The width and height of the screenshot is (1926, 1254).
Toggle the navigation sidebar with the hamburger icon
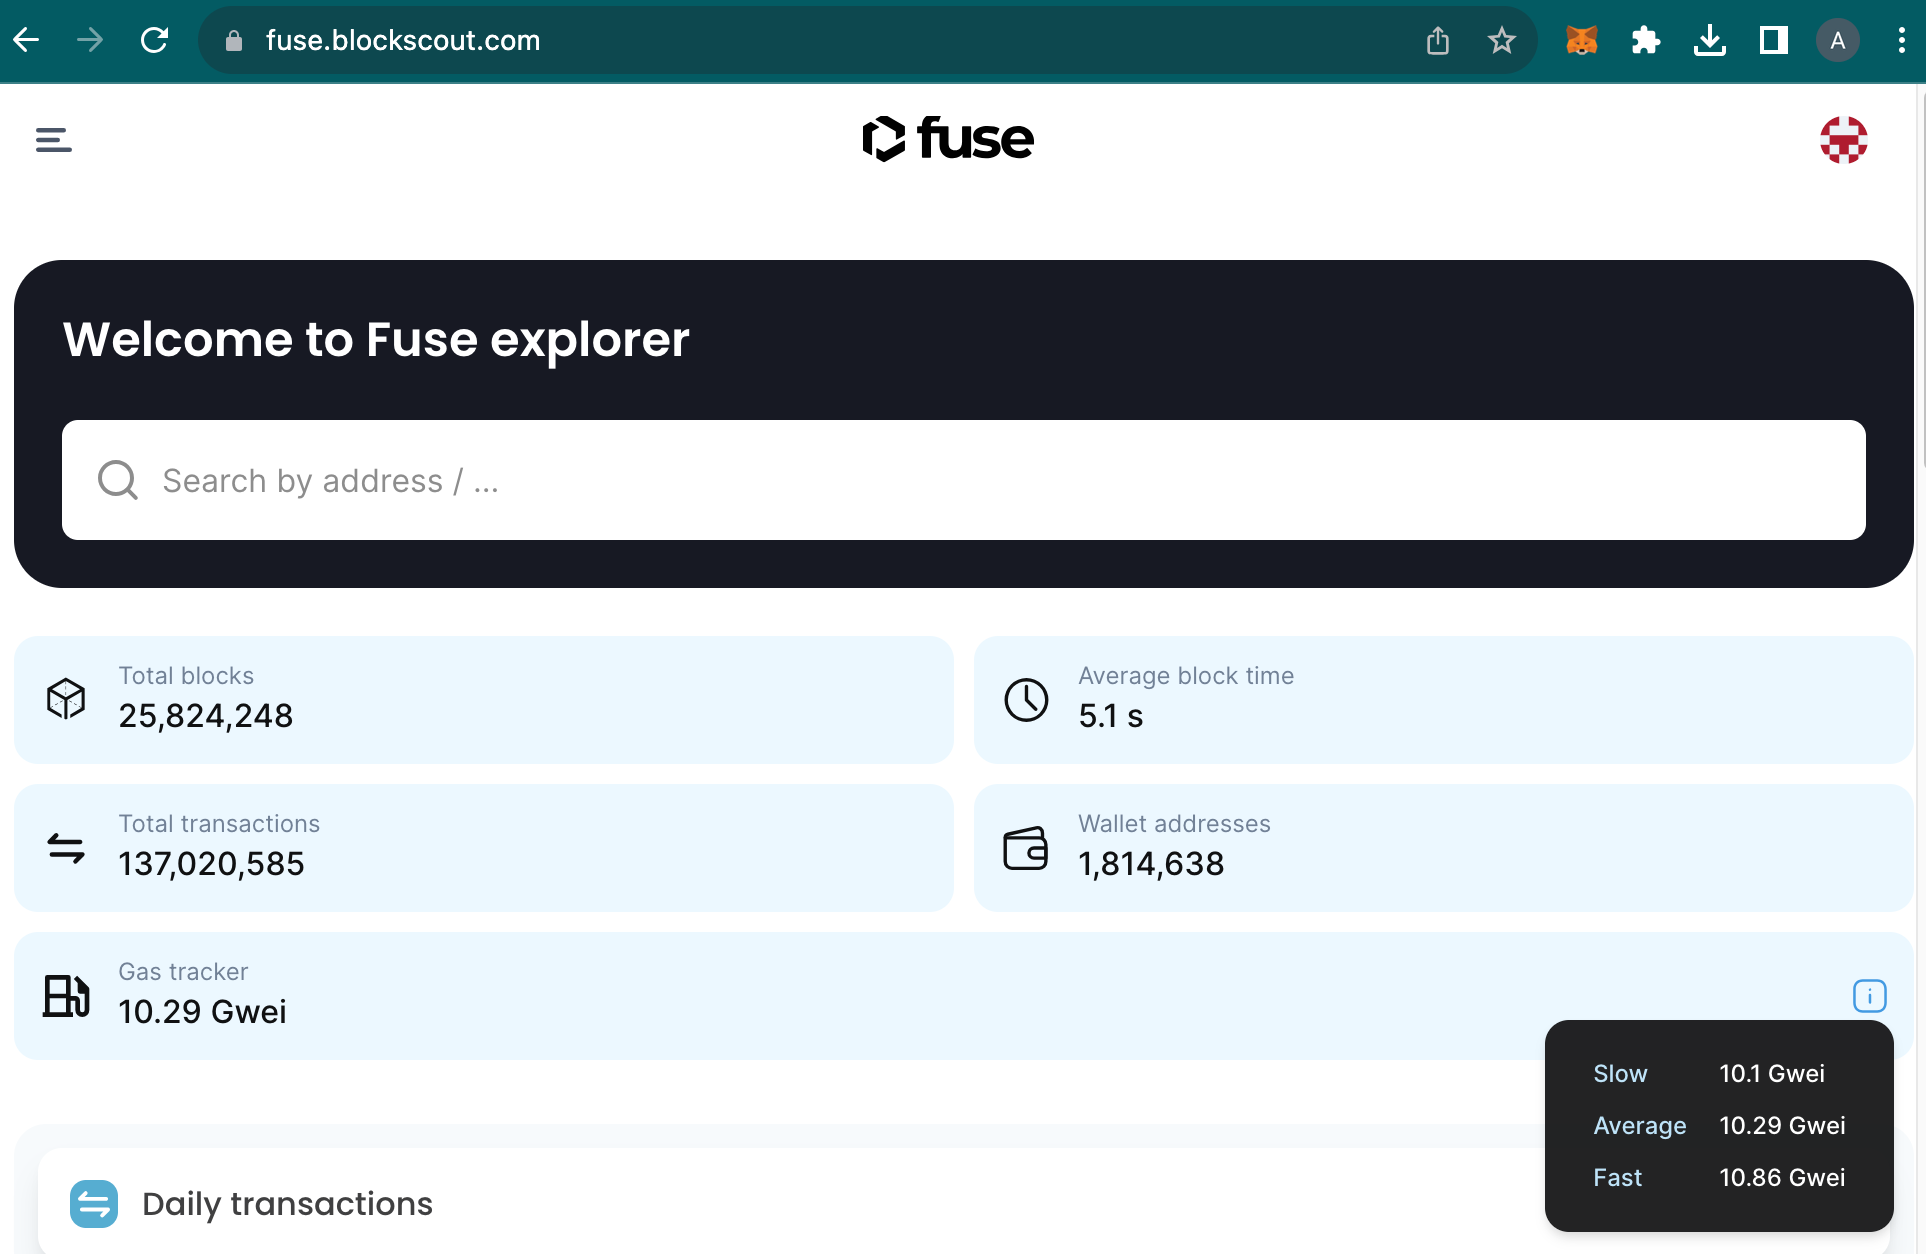coord(52,139)
